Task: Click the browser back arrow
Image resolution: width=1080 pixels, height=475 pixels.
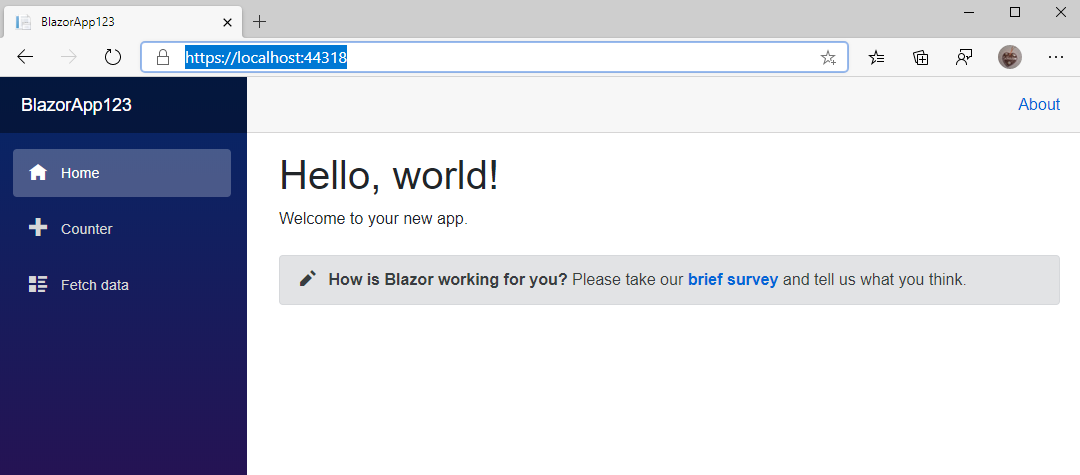Action: [x=25, y=57]
